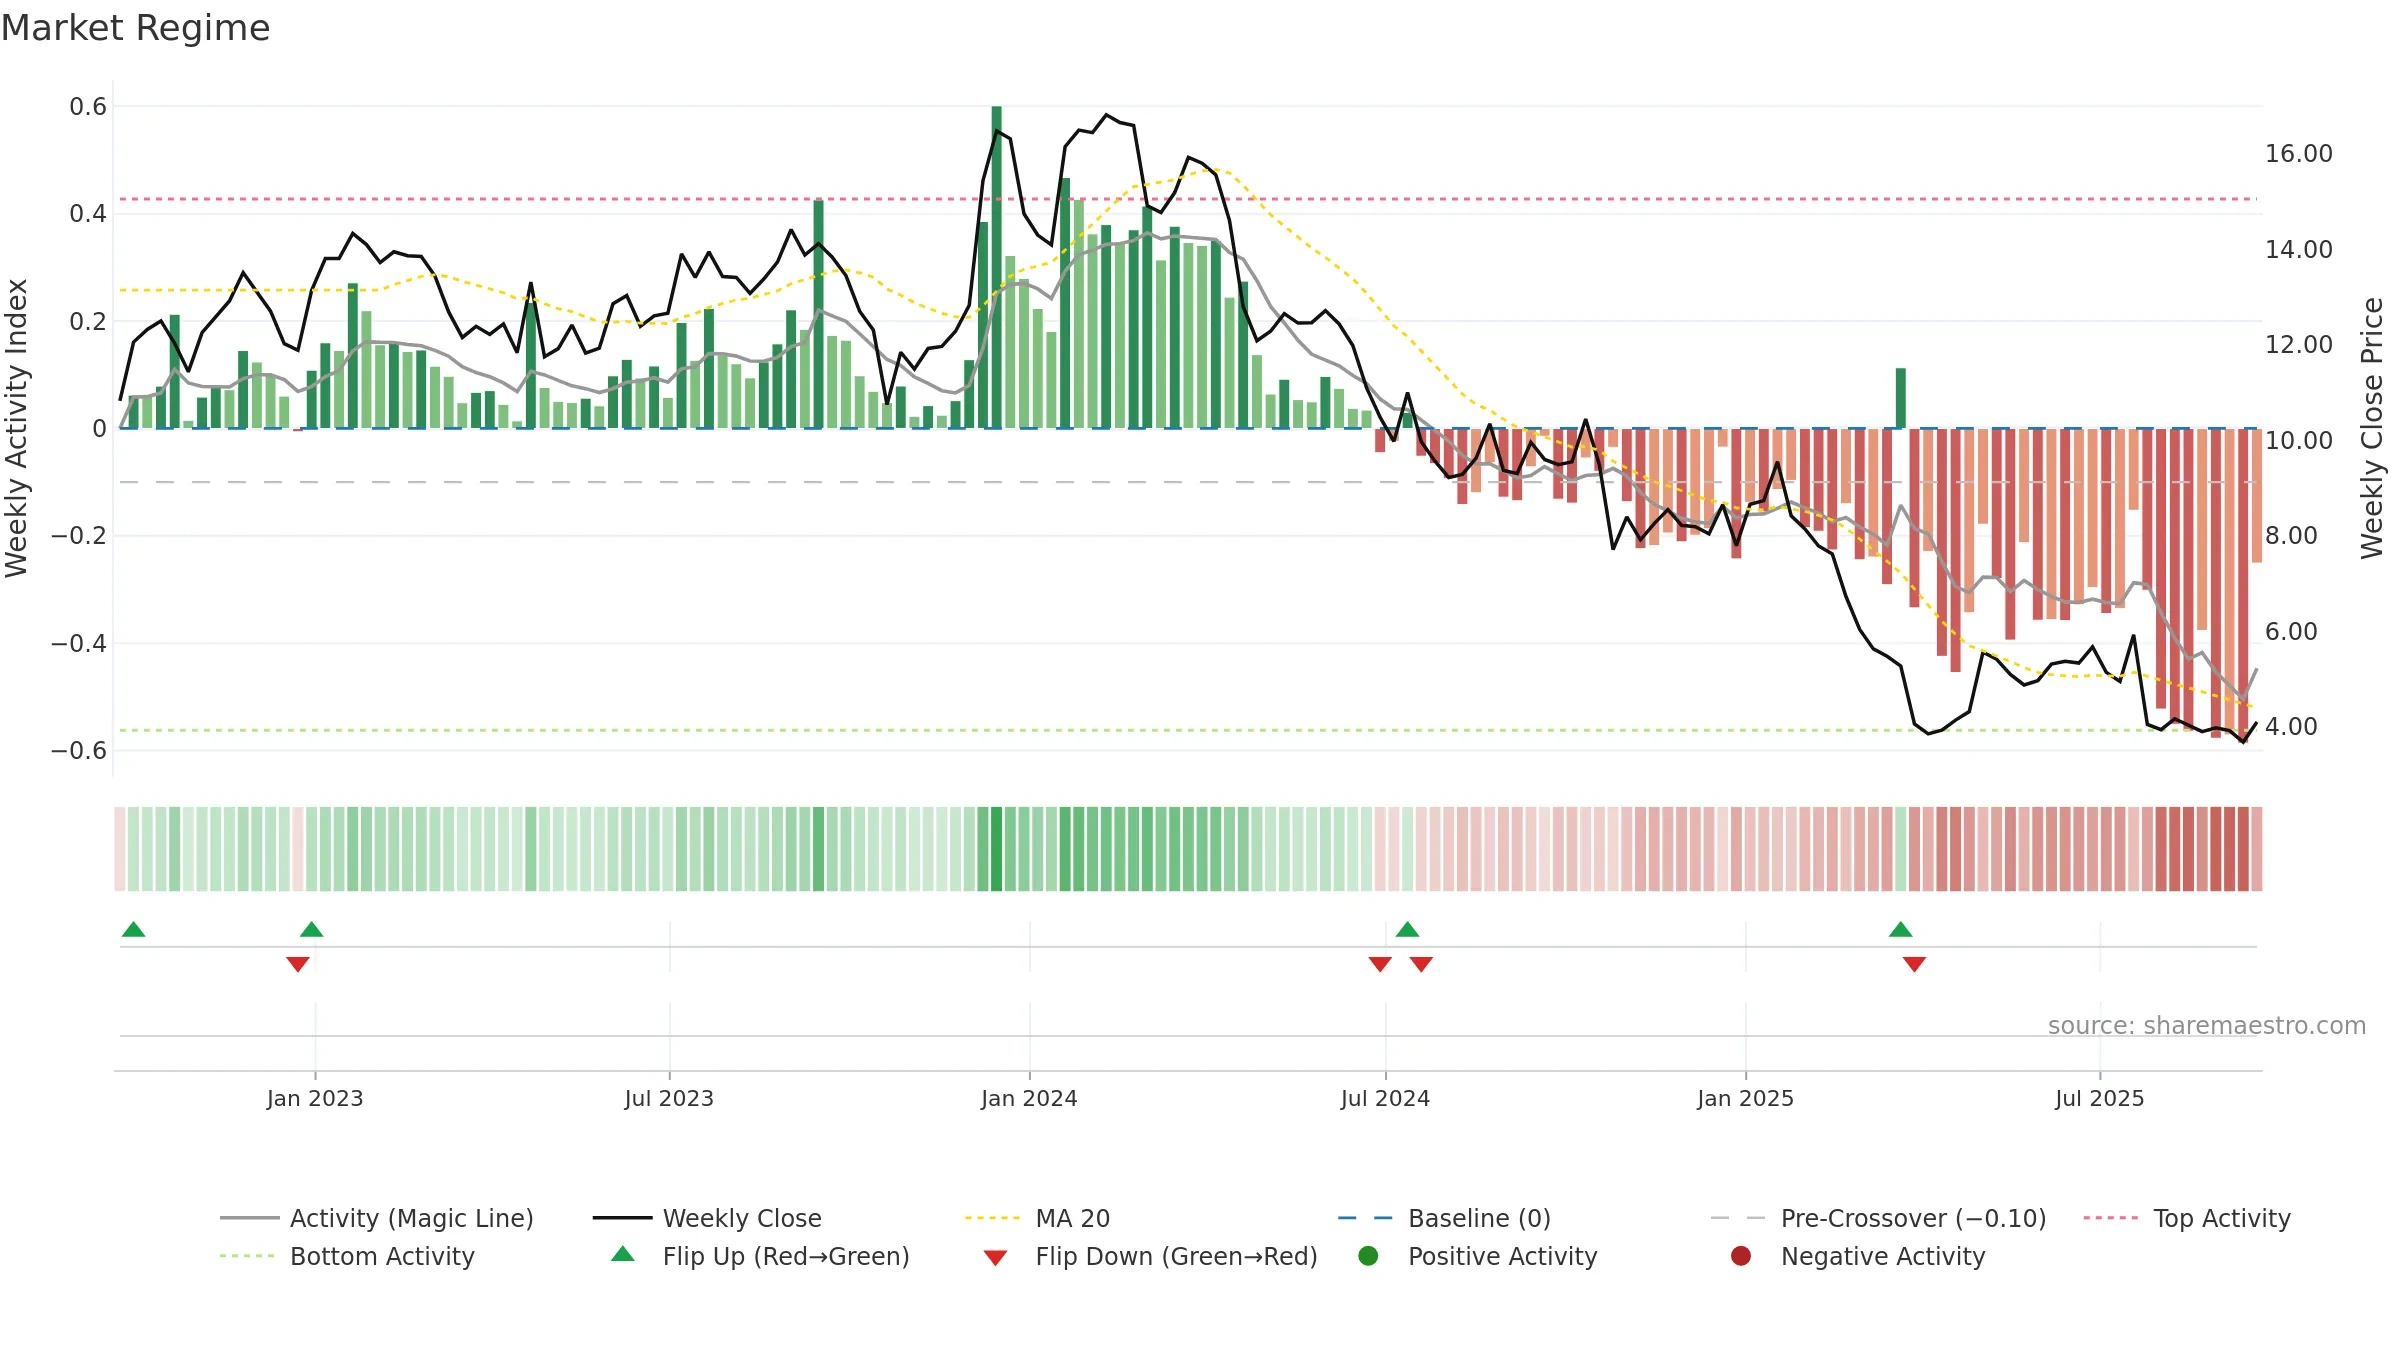Click the Jul 2023 x-axis label

pyautogui.click(x=669, y=1099)
